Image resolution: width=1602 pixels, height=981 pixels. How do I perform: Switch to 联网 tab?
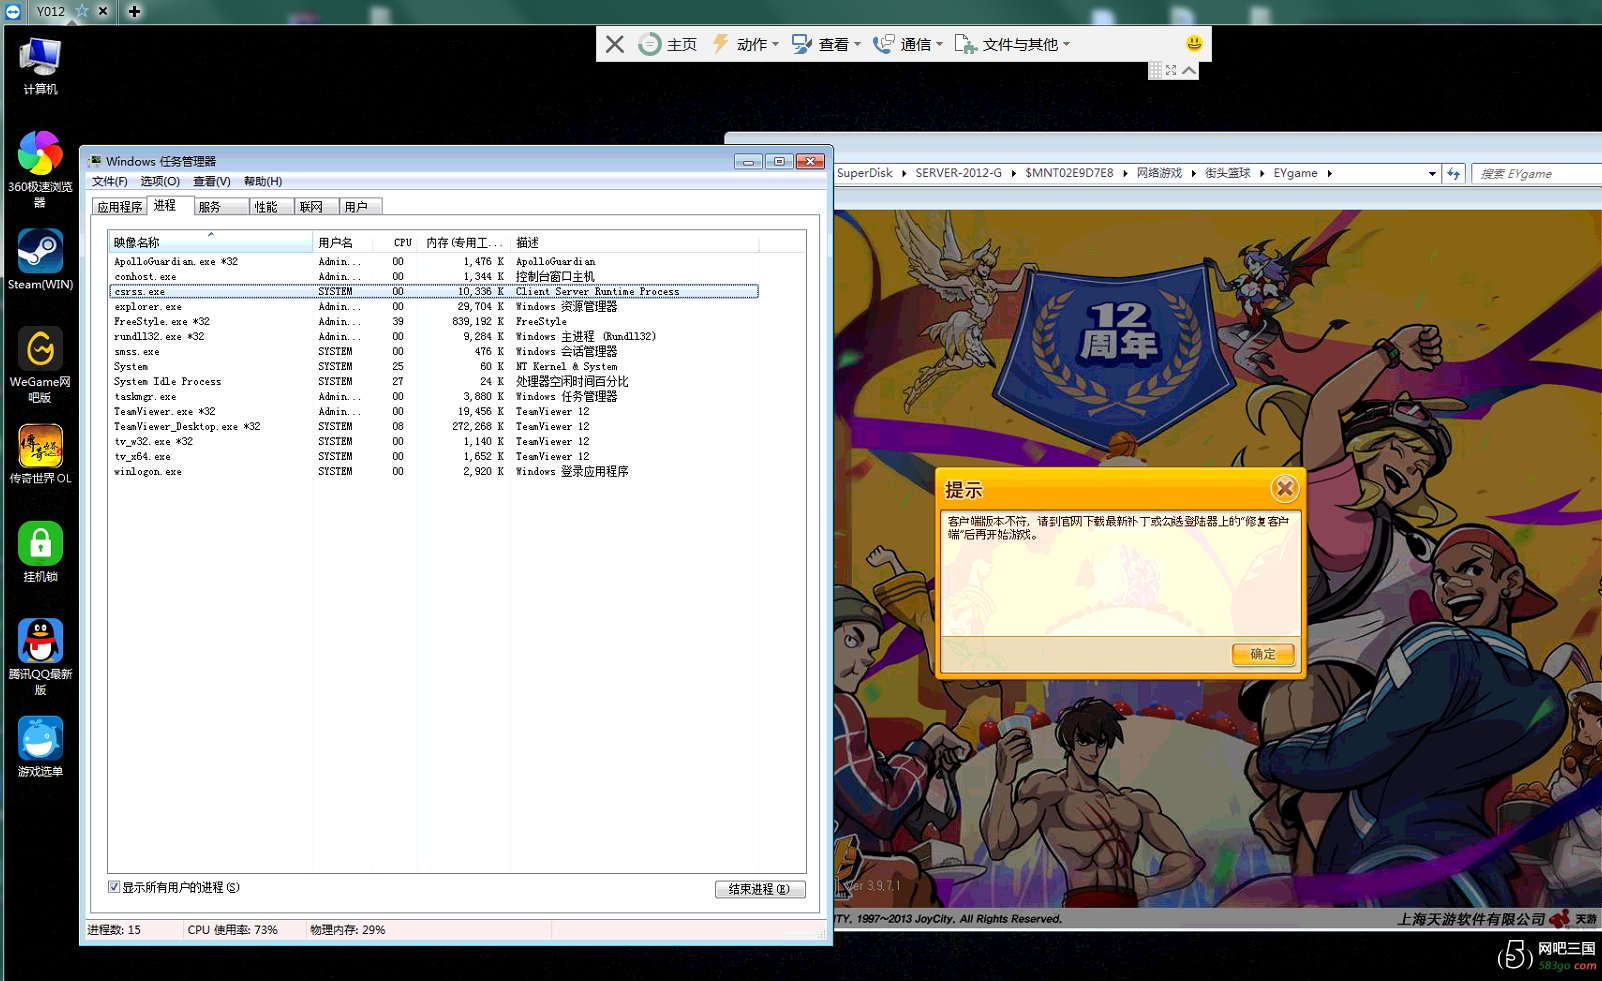[317, 207]
